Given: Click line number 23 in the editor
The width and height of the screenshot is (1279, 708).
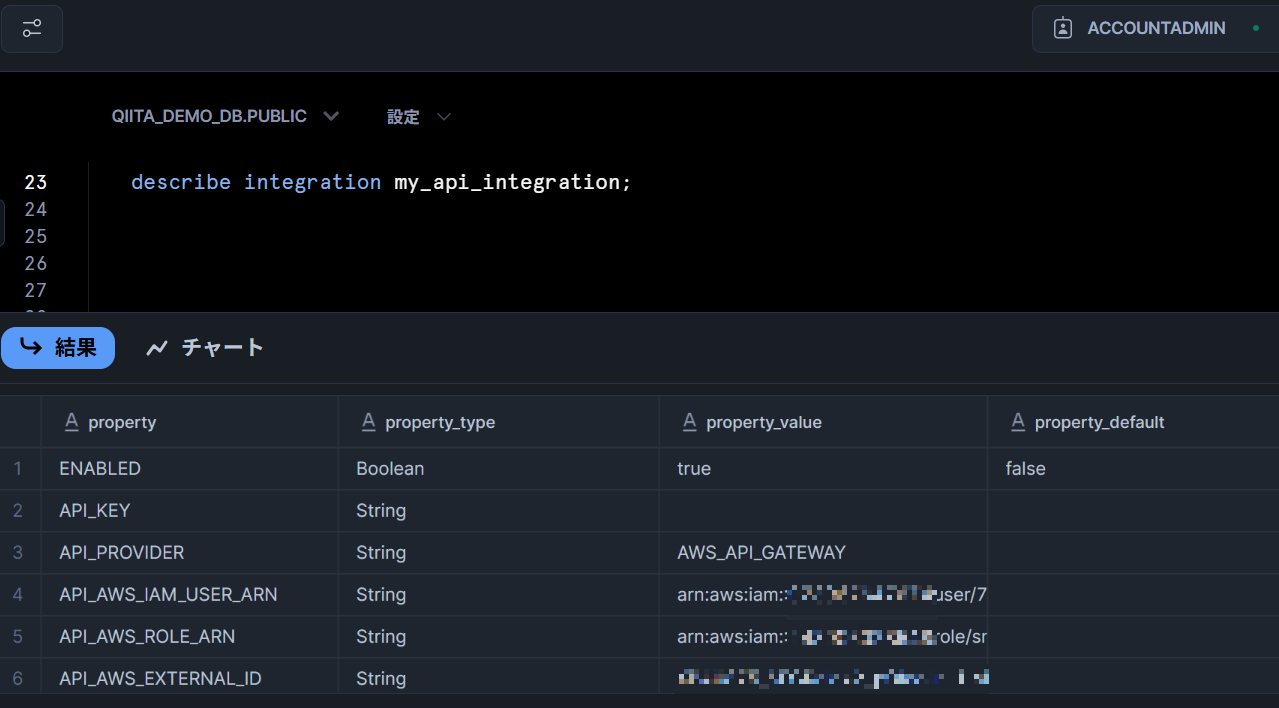Looking at the screenshot, I should point(36,182).
